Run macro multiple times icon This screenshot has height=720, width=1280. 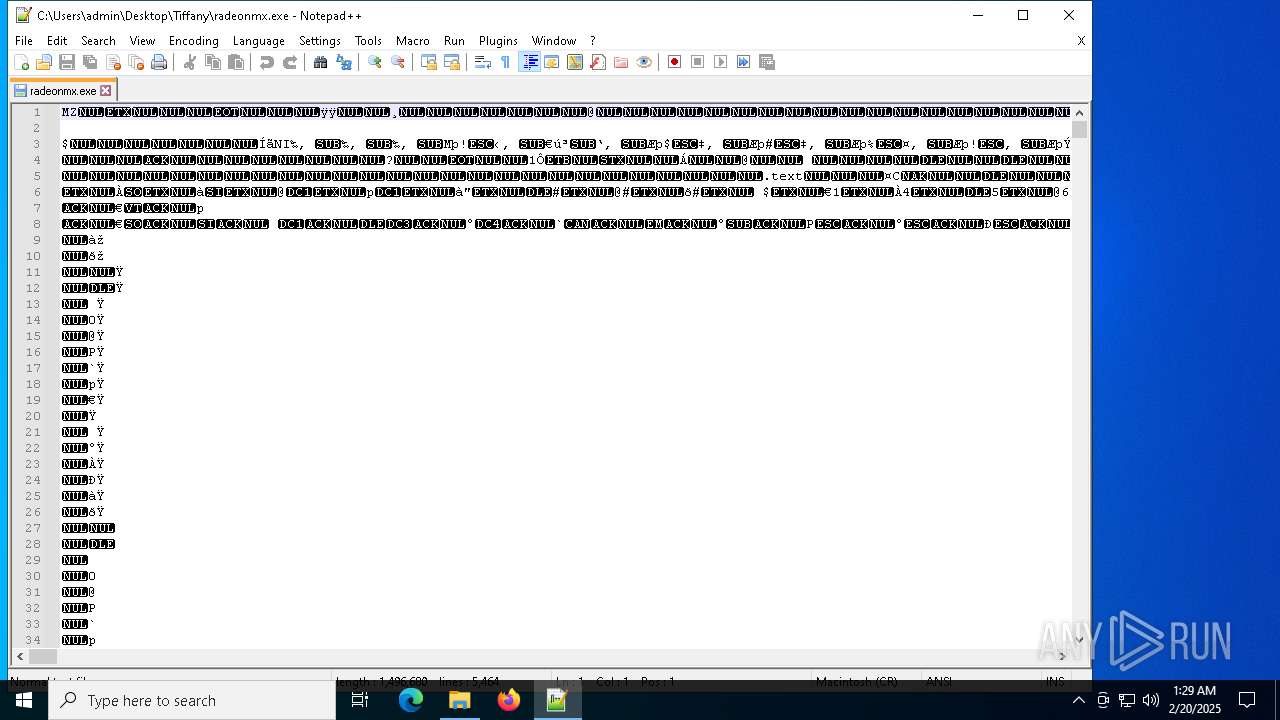[744, 62]
